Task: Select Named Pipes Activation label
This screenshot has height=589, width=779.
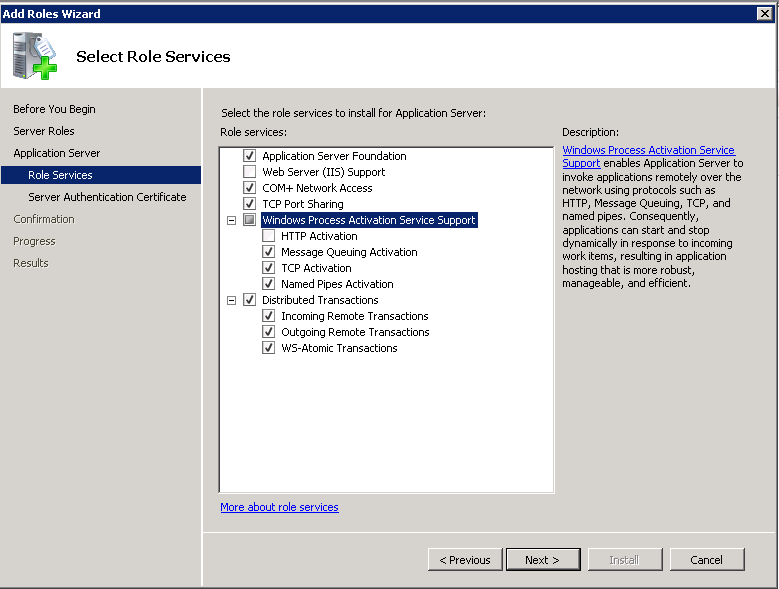Action: [x=337, y=284]
